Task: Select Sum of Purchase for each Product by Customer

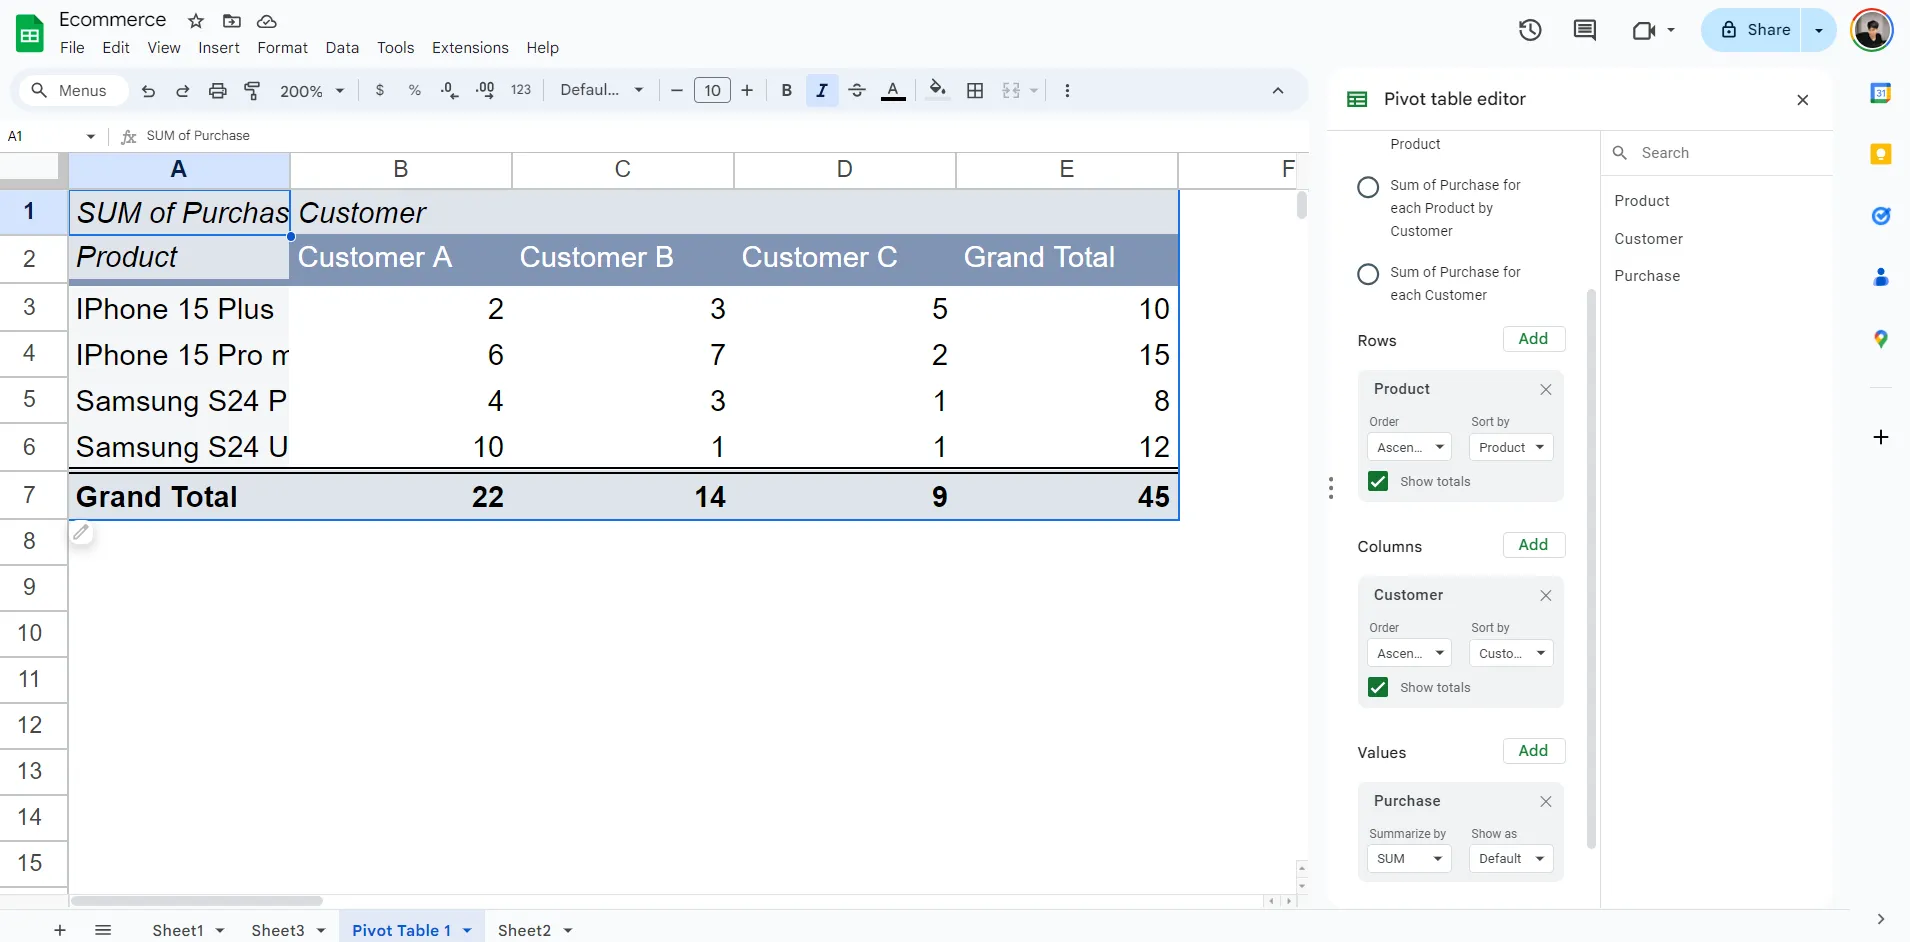Action: 1368,187
